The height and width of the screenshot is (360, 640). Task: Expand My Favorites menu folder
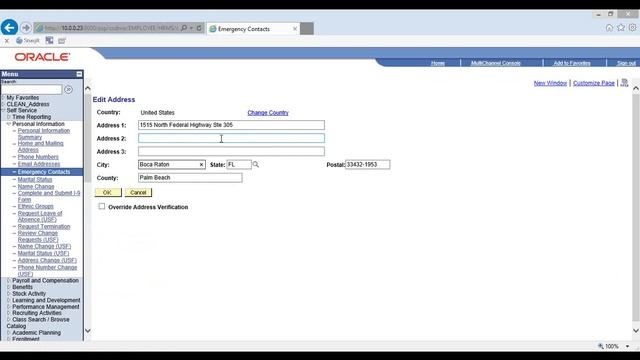(x=4, y=98)
